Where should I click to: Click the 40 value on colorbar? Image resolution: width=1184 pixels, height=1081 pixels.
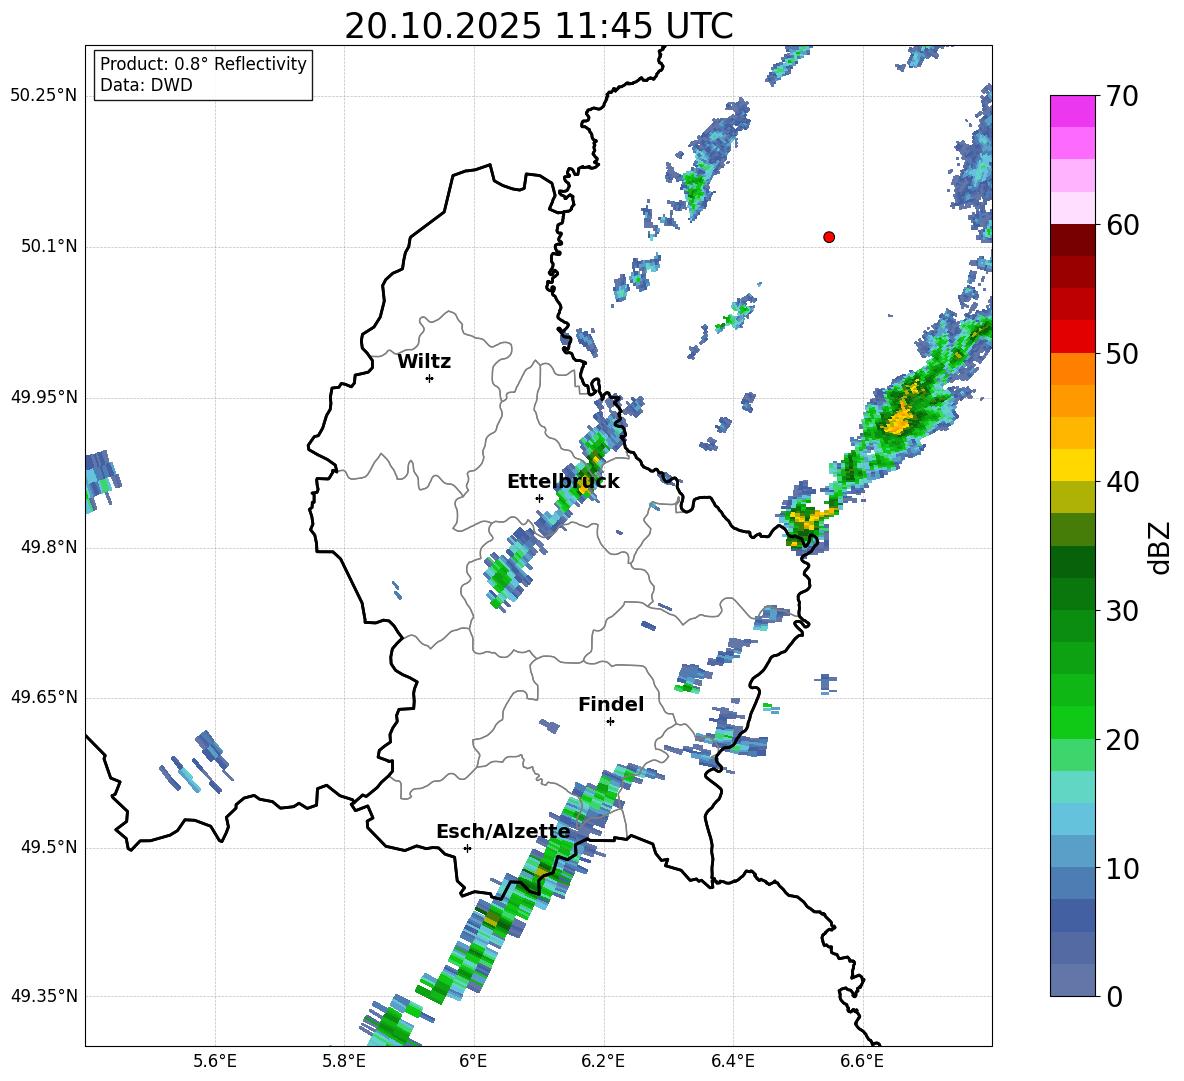tap(1122, 482)
